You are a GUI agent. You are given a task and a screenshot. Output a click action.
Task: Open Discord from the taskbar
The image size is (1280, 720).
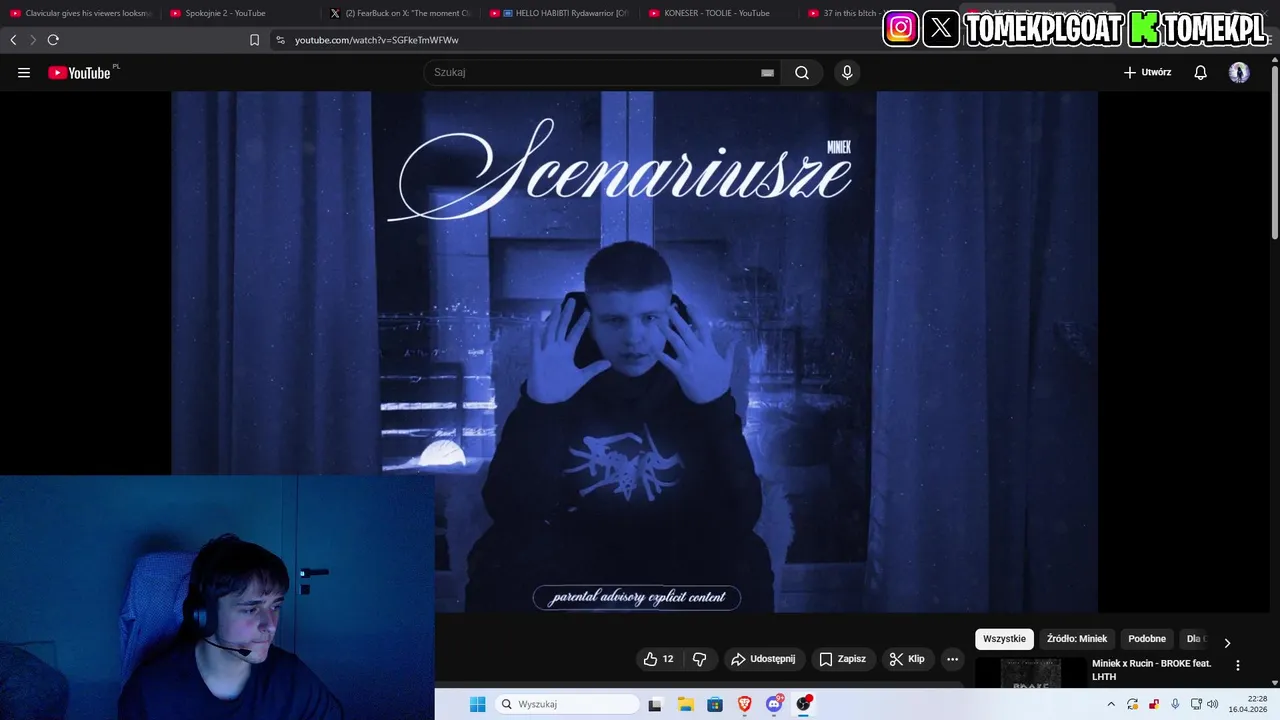point(774,704)
